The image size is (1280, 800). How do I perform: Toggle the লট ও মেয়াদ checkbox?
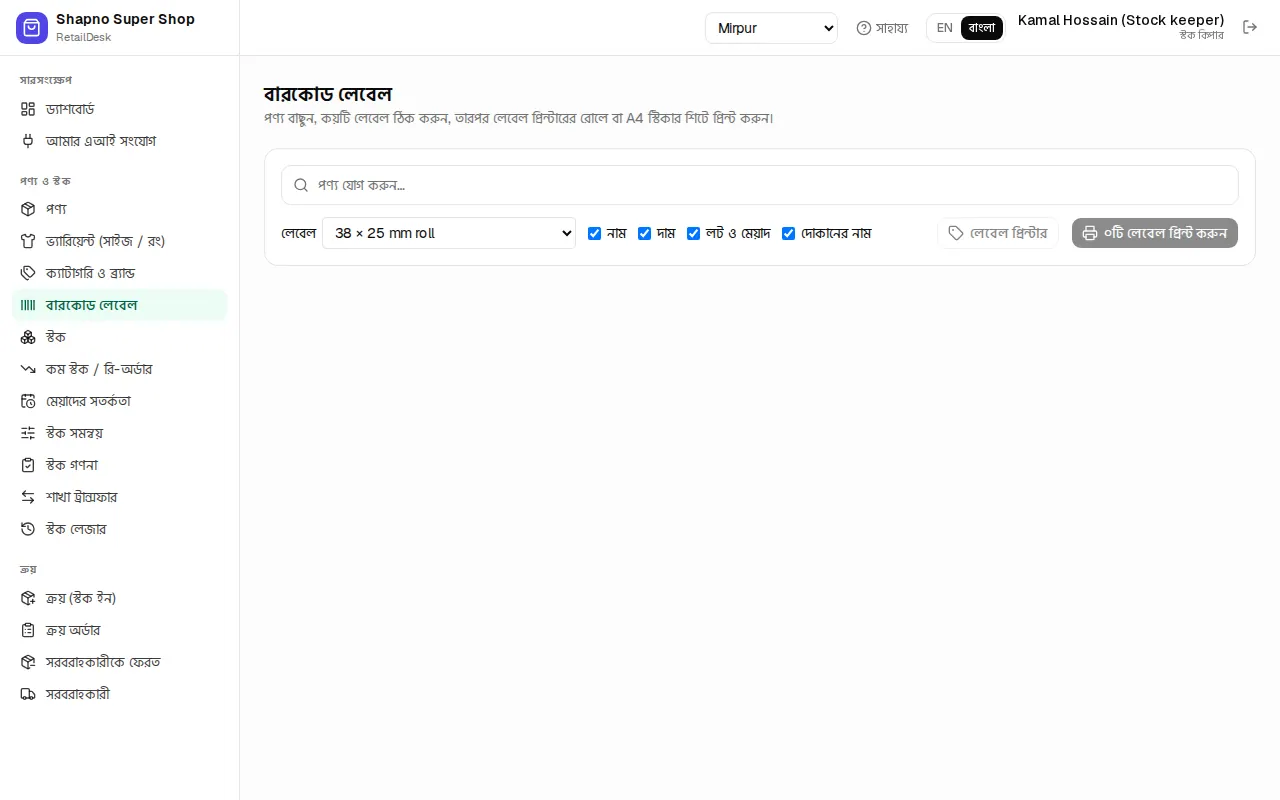[x=694, y=233]
